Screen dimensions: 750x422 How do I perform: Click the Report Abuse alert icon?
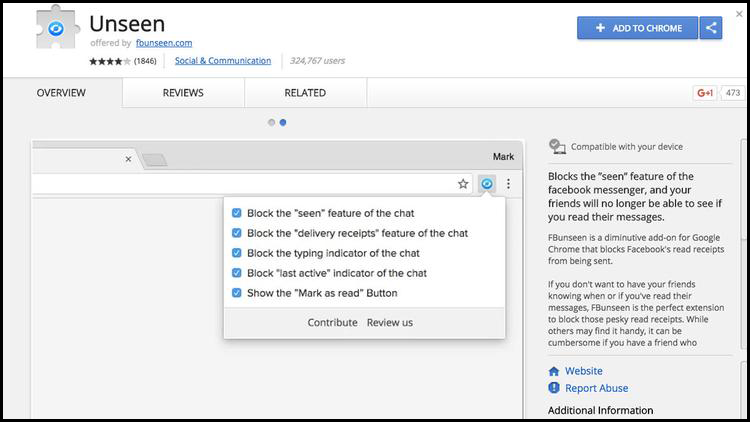[554, 388]
